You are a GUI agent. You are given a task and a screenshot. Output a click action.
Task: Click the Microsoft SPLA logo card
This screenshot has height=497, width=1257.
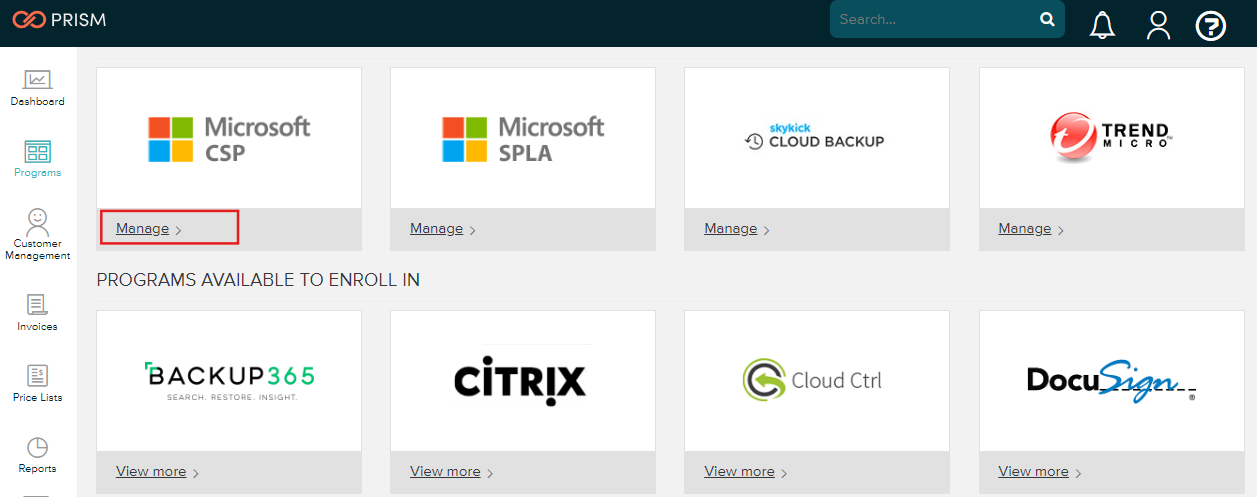click(523, 139)
